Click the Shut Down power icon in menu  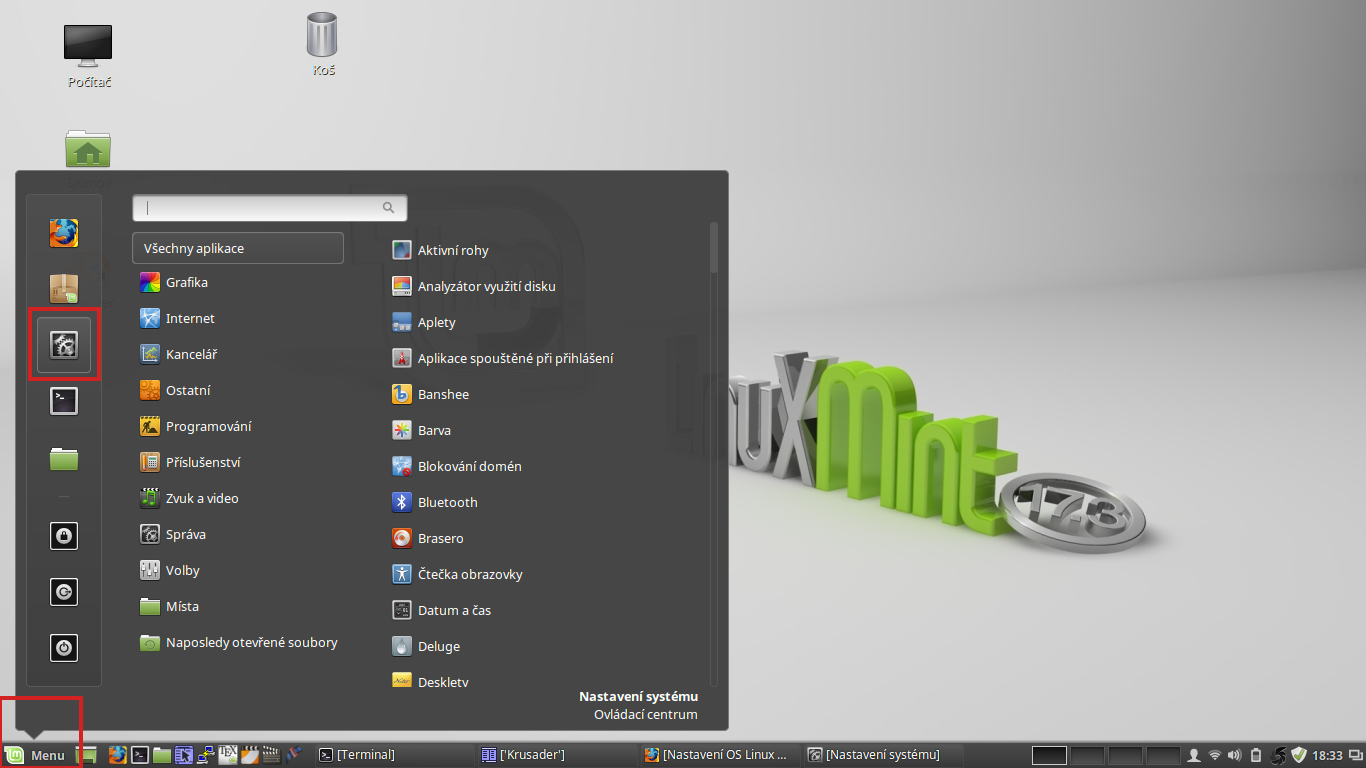(64, 648)
